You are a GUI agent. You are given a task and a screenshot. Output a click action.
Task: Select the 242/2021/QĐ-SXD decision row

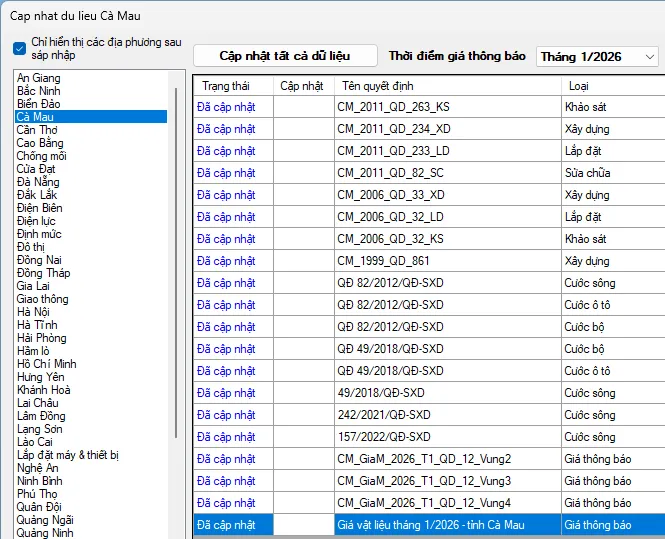click(384, 415)
